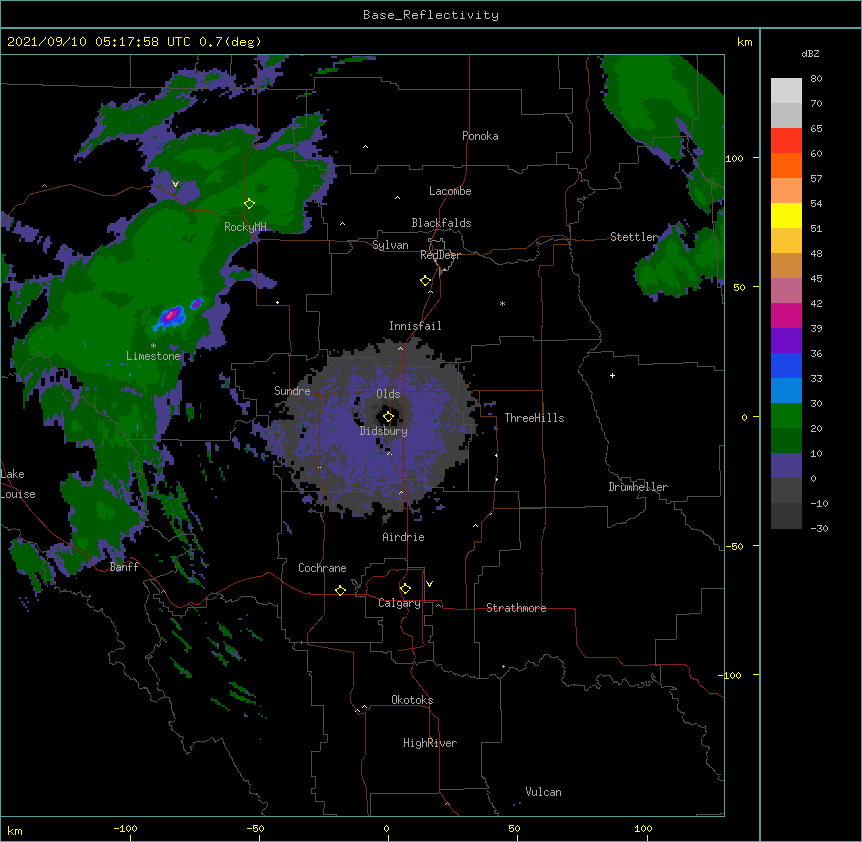Click the asterisk marker above Limestone
862x842 pixels.
point(153,346)
